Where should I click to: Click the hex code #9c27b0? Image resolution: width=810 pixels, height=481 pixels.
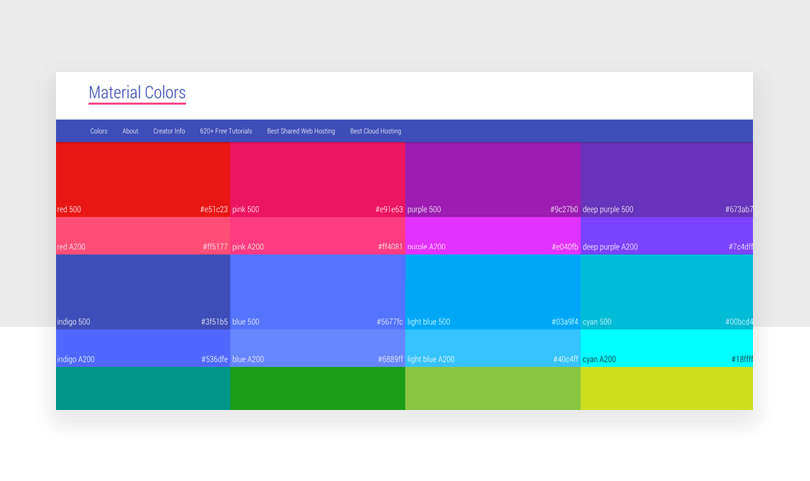pyautogui.click(x=564, y=209)
